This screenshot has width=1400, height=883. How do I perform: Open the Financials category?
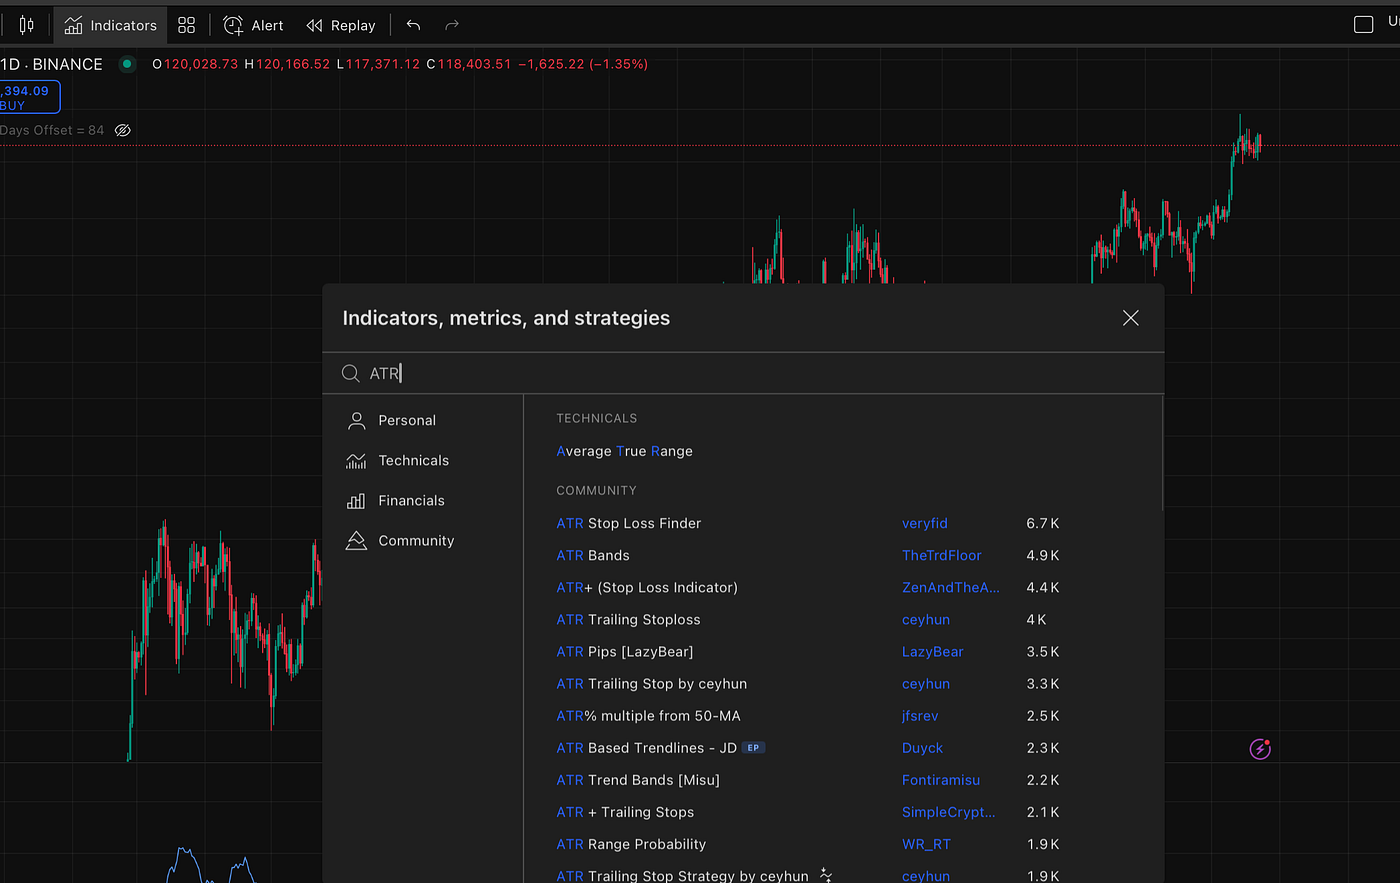[411, 500]
